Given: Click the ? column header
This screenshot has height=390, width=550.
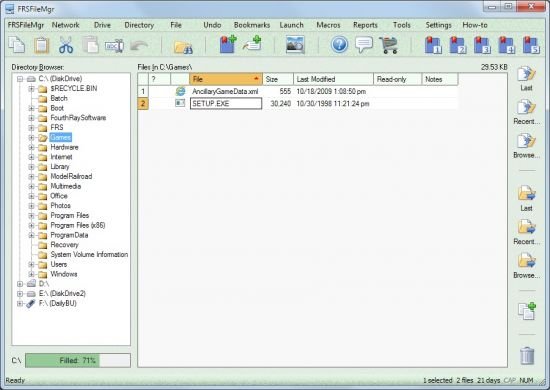Looking at the screenshot, I should (160, 79).
